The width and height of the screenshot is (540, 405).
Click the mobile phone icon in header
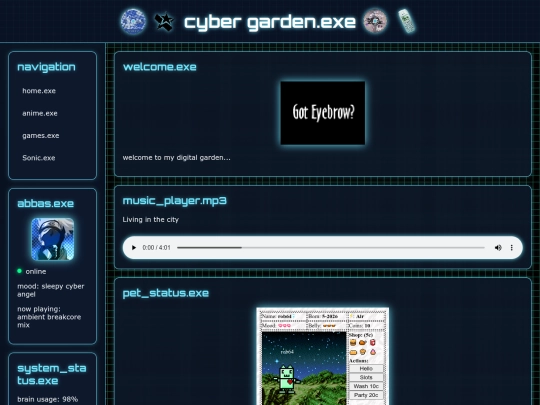pyautogui.click(x=407, y=21)
